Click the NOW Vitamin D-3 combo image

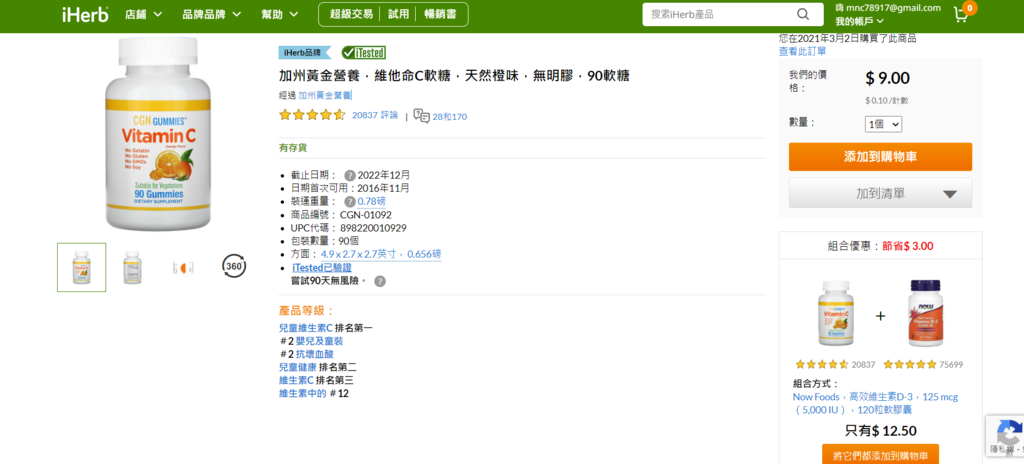click(925, 314)
